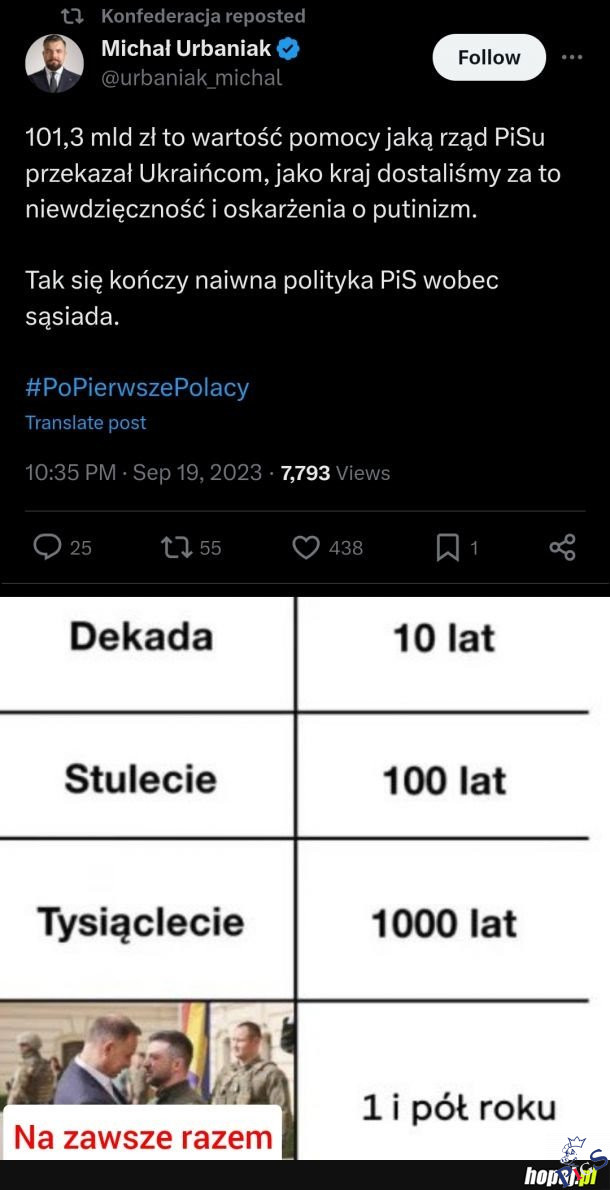610x1190 pixels.
Task: Open the #PoPierwszePolacy hashtag
Action: (x=137, y=387)
